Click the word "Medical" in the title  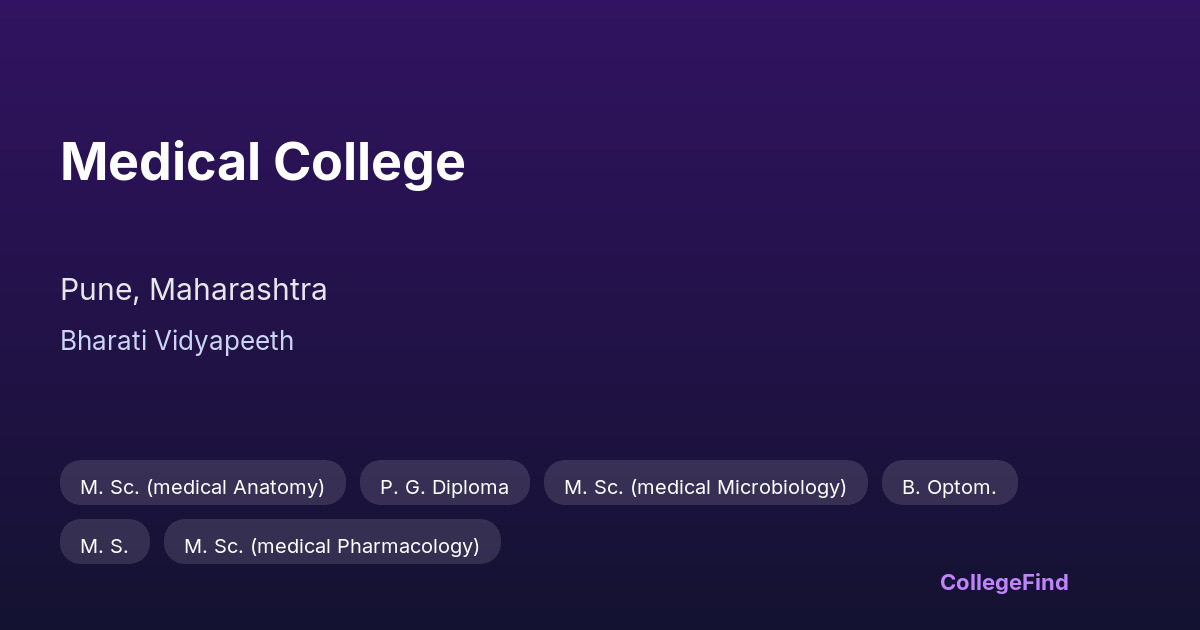coord(159,162)
